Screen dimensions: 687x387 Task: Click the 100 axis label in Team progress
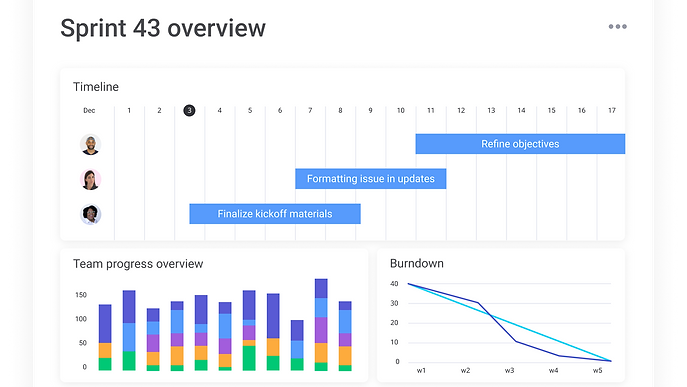[x=81, y=319]
